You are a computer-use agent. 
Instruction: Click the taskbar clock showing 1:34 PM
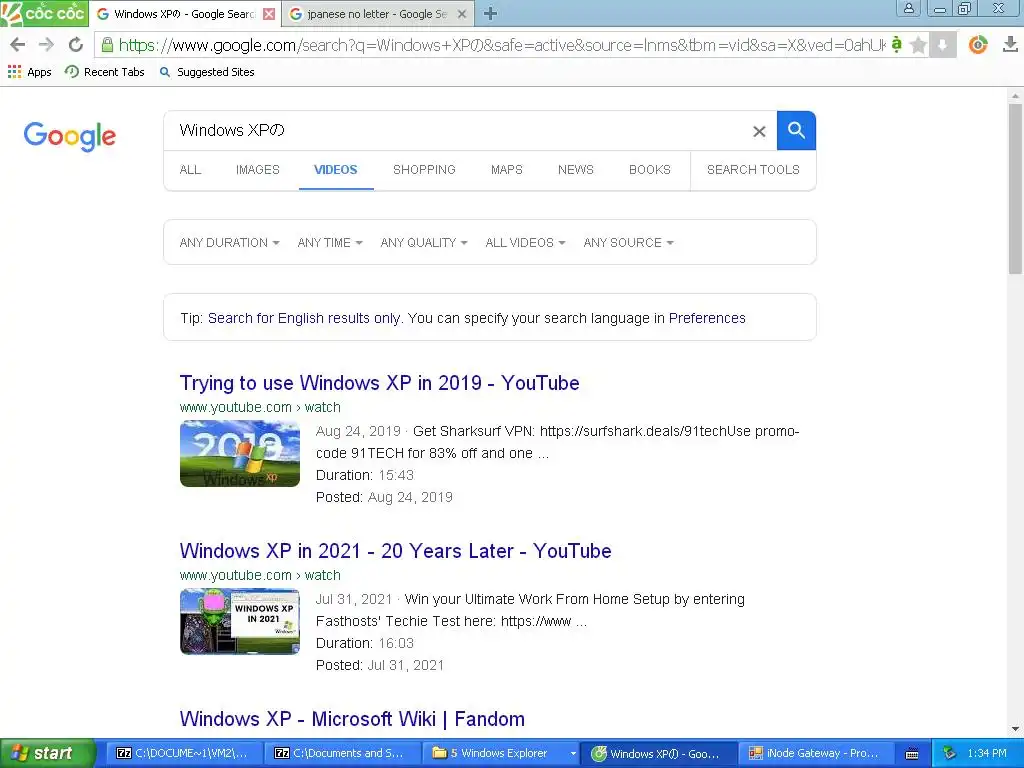pyautogui.click(x=987, y=753)
